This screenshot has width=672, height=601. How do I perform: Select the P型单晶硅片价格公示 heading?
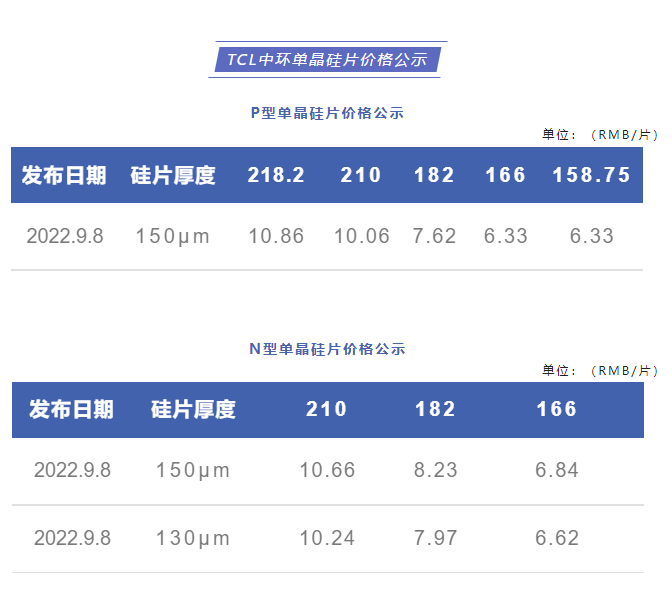327,113
